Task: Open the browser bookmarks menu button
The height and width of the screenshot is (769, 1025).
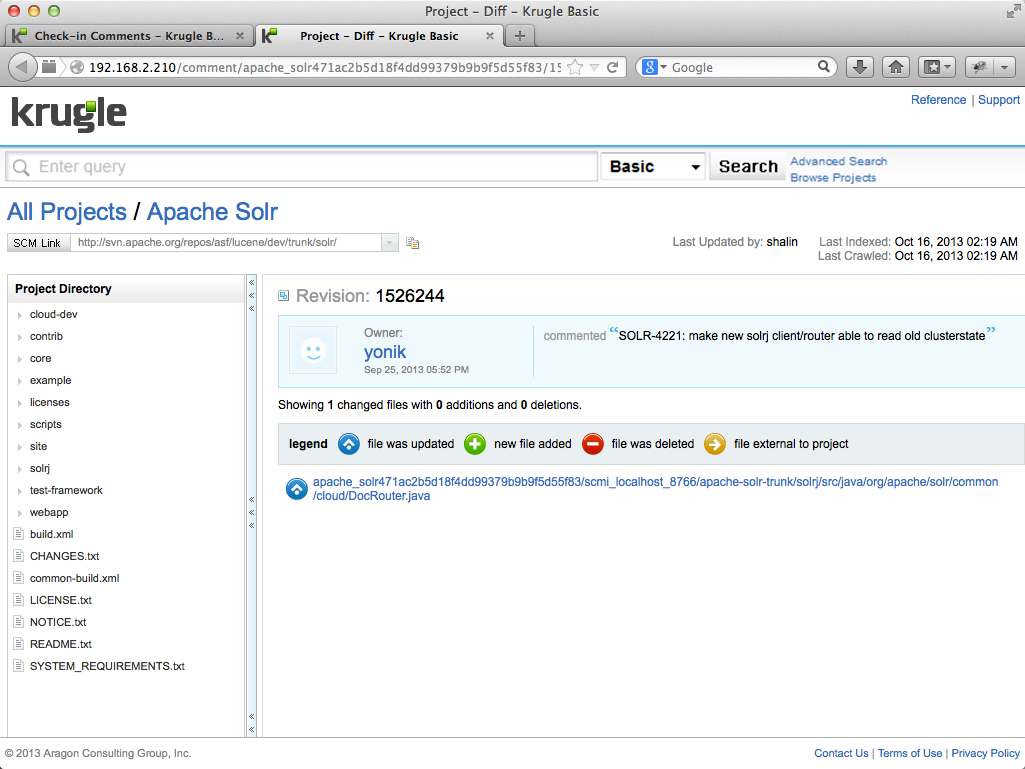Action: click(937, 67)
